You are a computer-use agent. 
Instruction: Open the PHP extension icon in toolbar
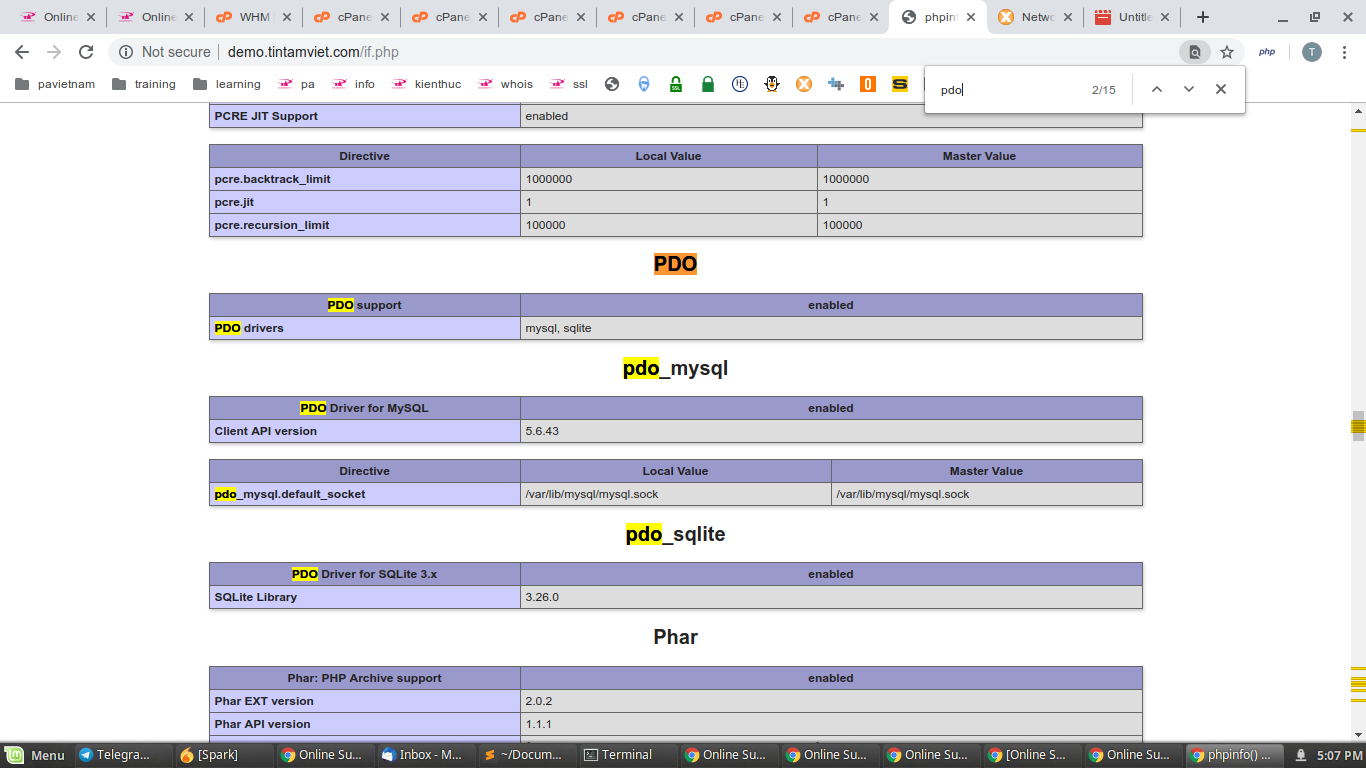click(1267, 52)
